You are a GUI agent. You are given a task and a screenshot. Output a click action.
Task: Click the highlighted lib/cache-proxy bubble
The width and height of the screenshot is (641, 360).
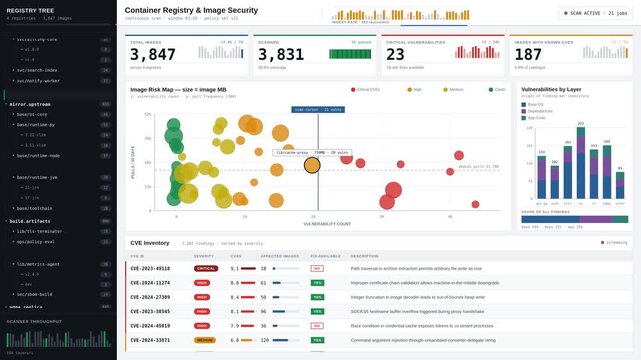(312, 165)
